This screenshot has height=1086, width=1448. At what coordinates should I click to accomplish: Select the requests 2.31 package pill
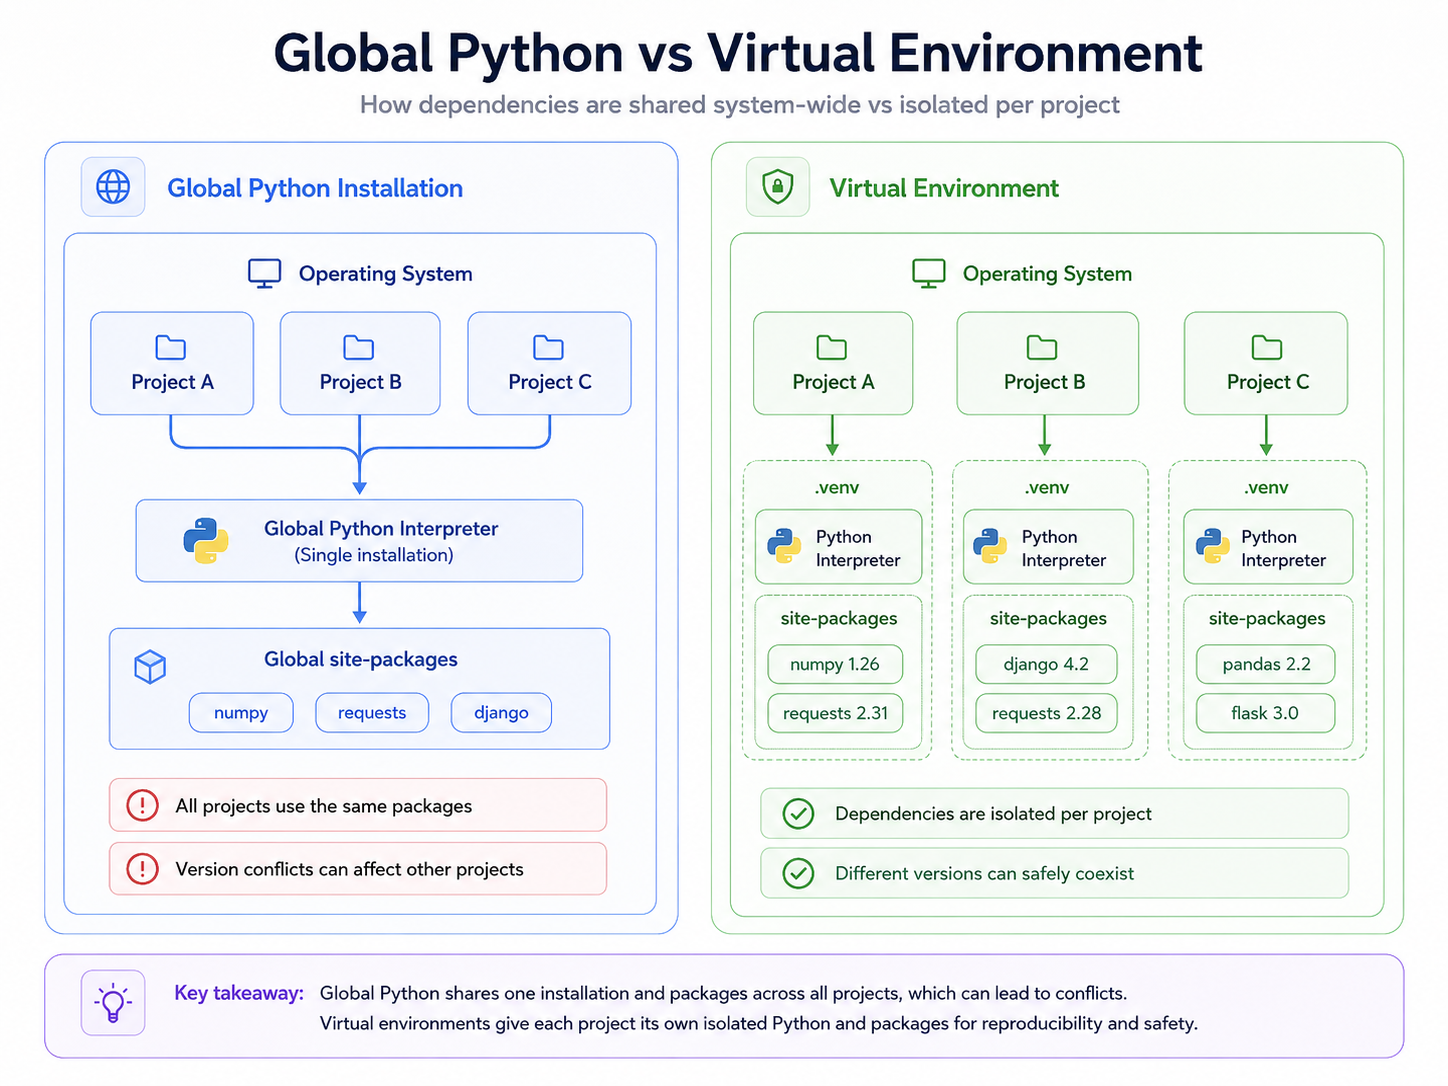click(835, 713)
